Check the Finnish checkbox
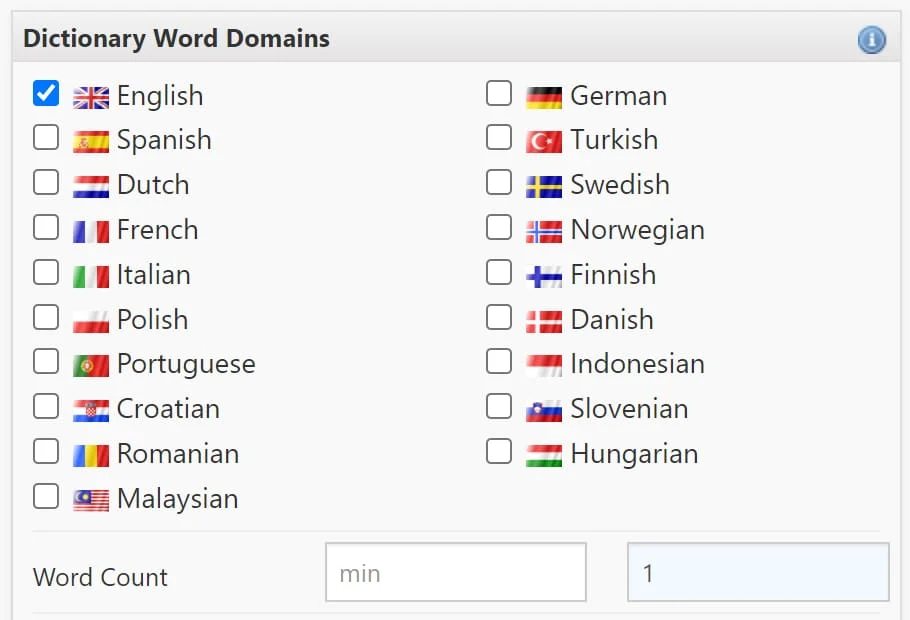 (499, 272)
